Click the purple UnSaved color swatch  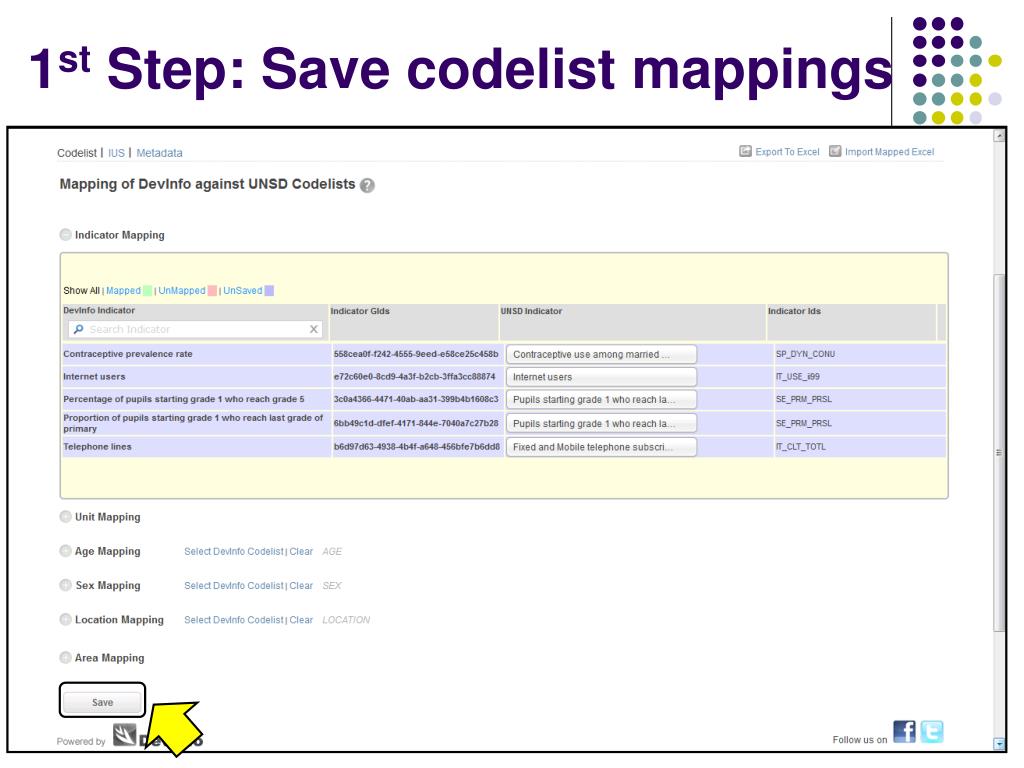click(x=269, y=291)
